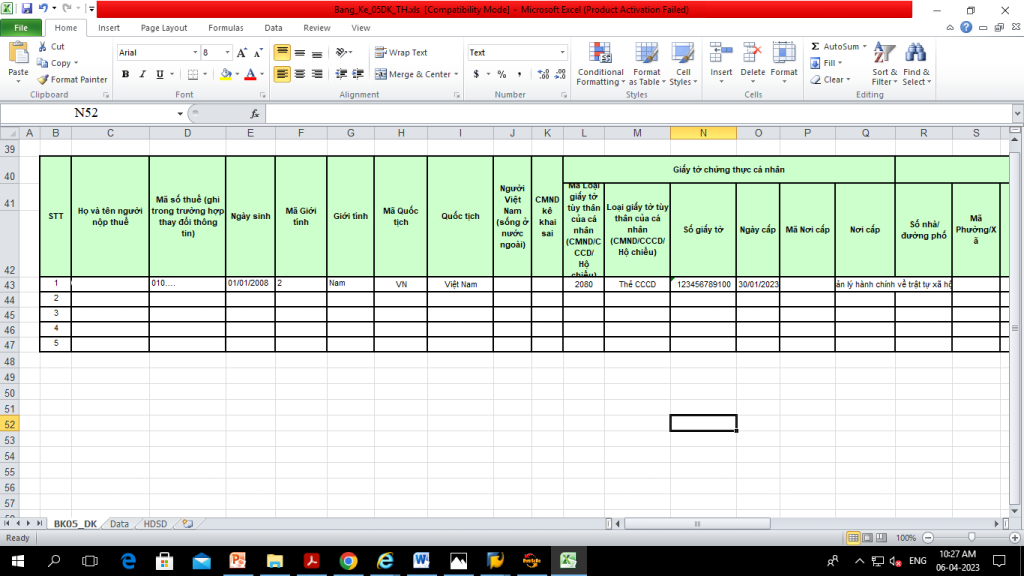The image size is (1024, 576).
Task: Expand the font name Arial dropdown
Action: tap(195, 53)
